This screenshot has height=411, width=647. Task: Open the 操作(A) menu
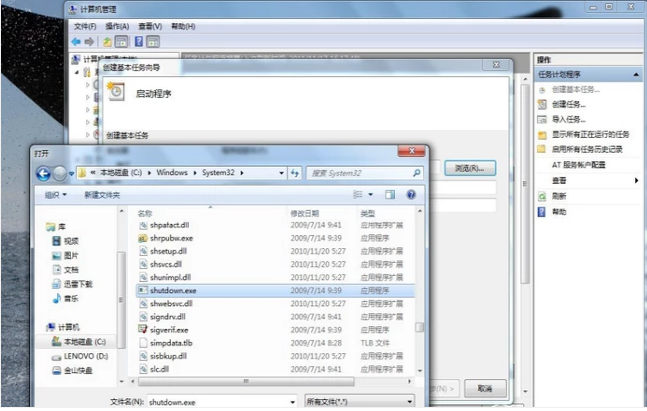pos(116,25)
